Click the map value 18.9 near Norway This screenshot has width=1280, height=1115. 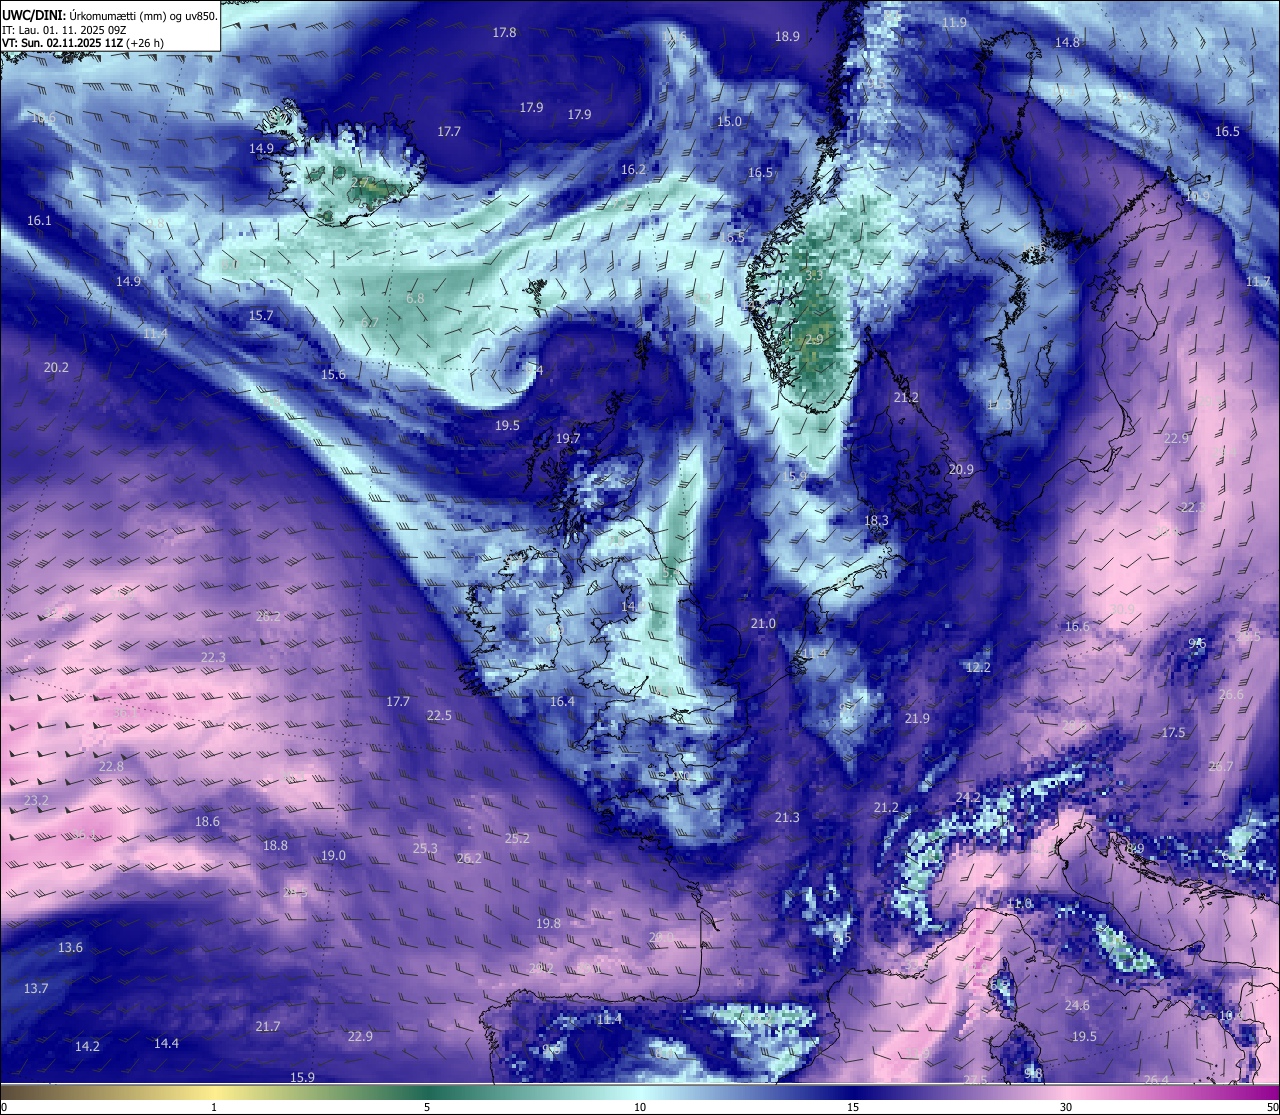tap(787, 37)
